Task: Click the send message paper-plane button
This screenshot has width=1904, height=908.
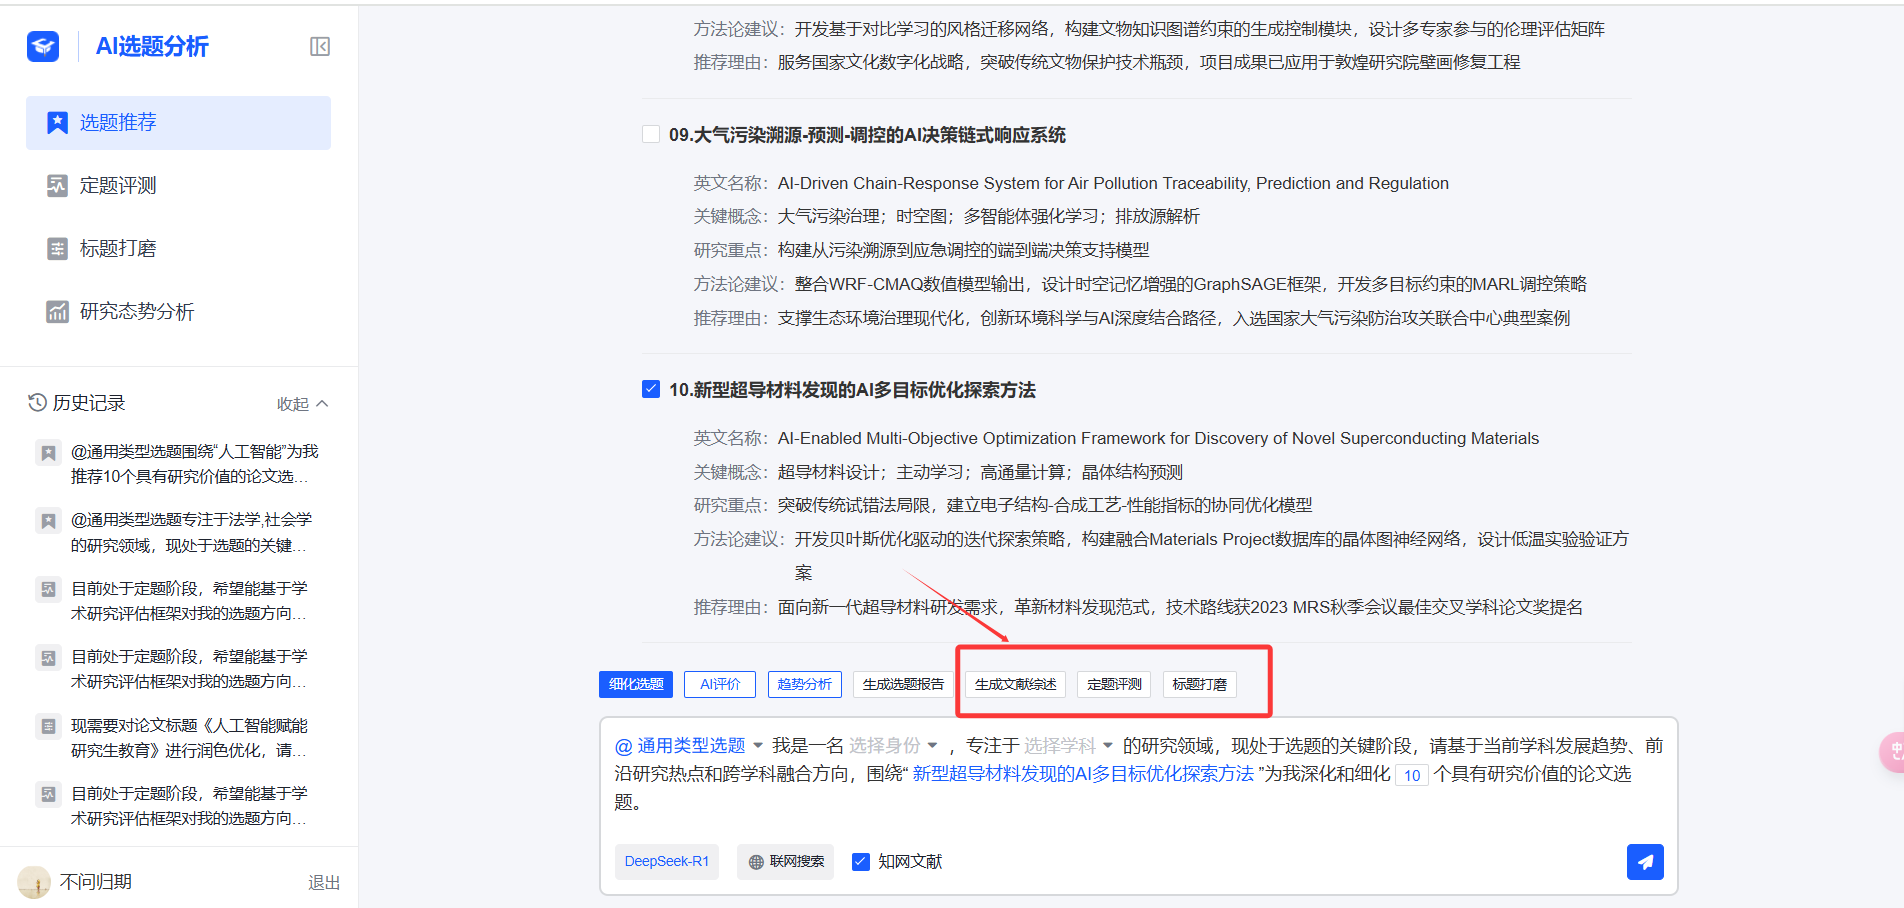Action: pyautogui.click(x=1644, y=861)
